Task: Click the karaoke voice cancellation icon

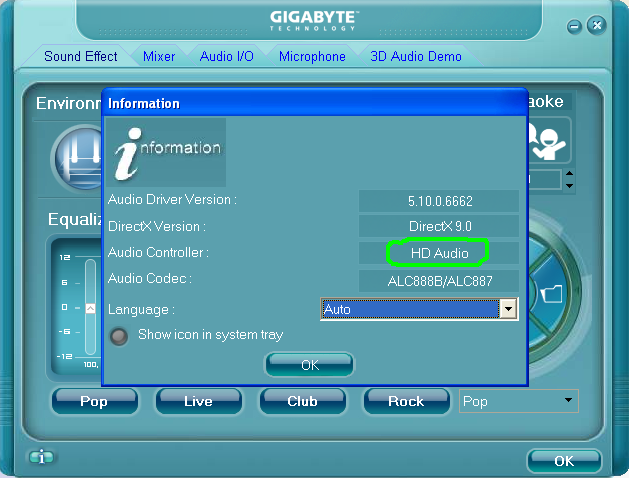Action: (x=548, y=141)
